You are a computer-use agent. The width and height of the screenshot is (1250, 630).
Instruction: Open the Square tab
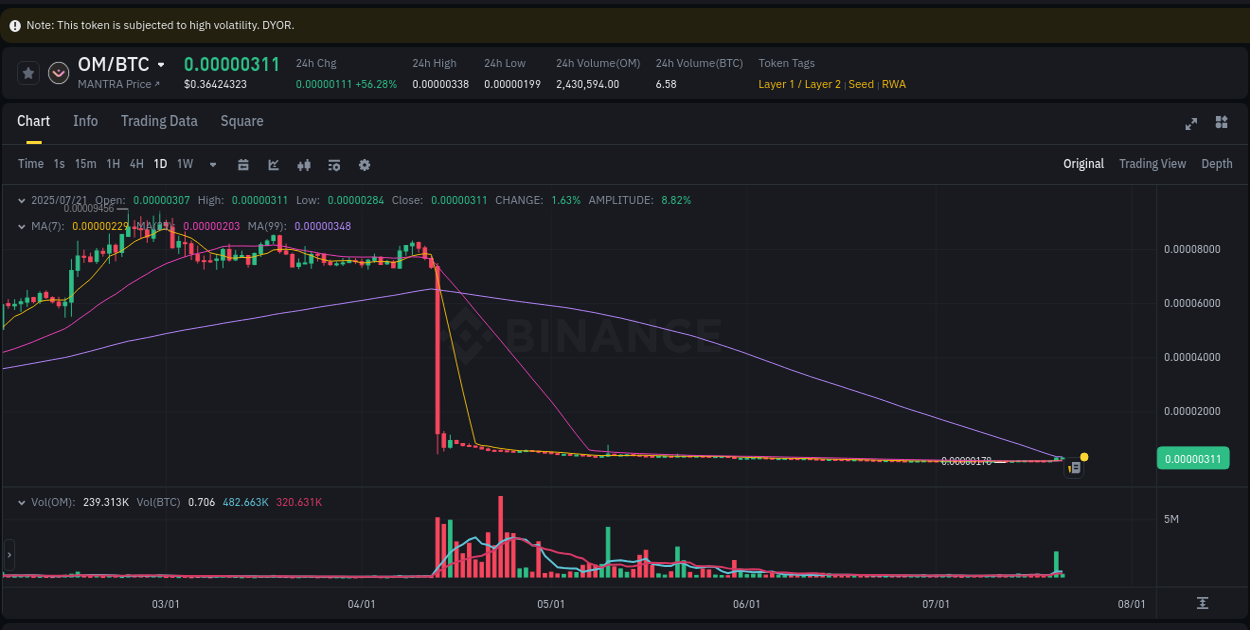coord(241,121)
